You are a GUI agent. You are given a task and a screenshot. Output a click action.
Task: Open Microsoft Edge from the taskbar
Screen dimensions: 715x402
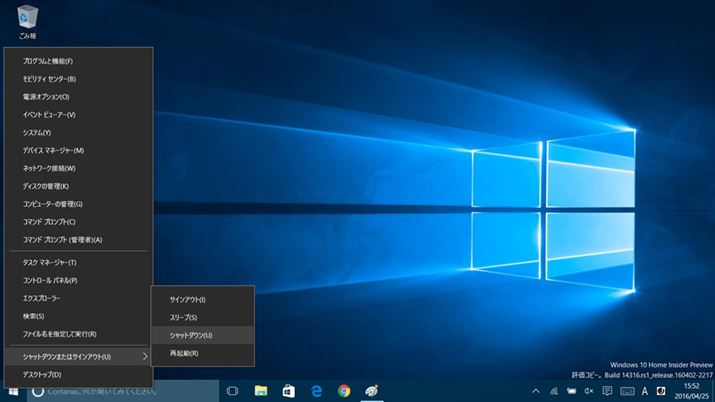coord(316,391)
